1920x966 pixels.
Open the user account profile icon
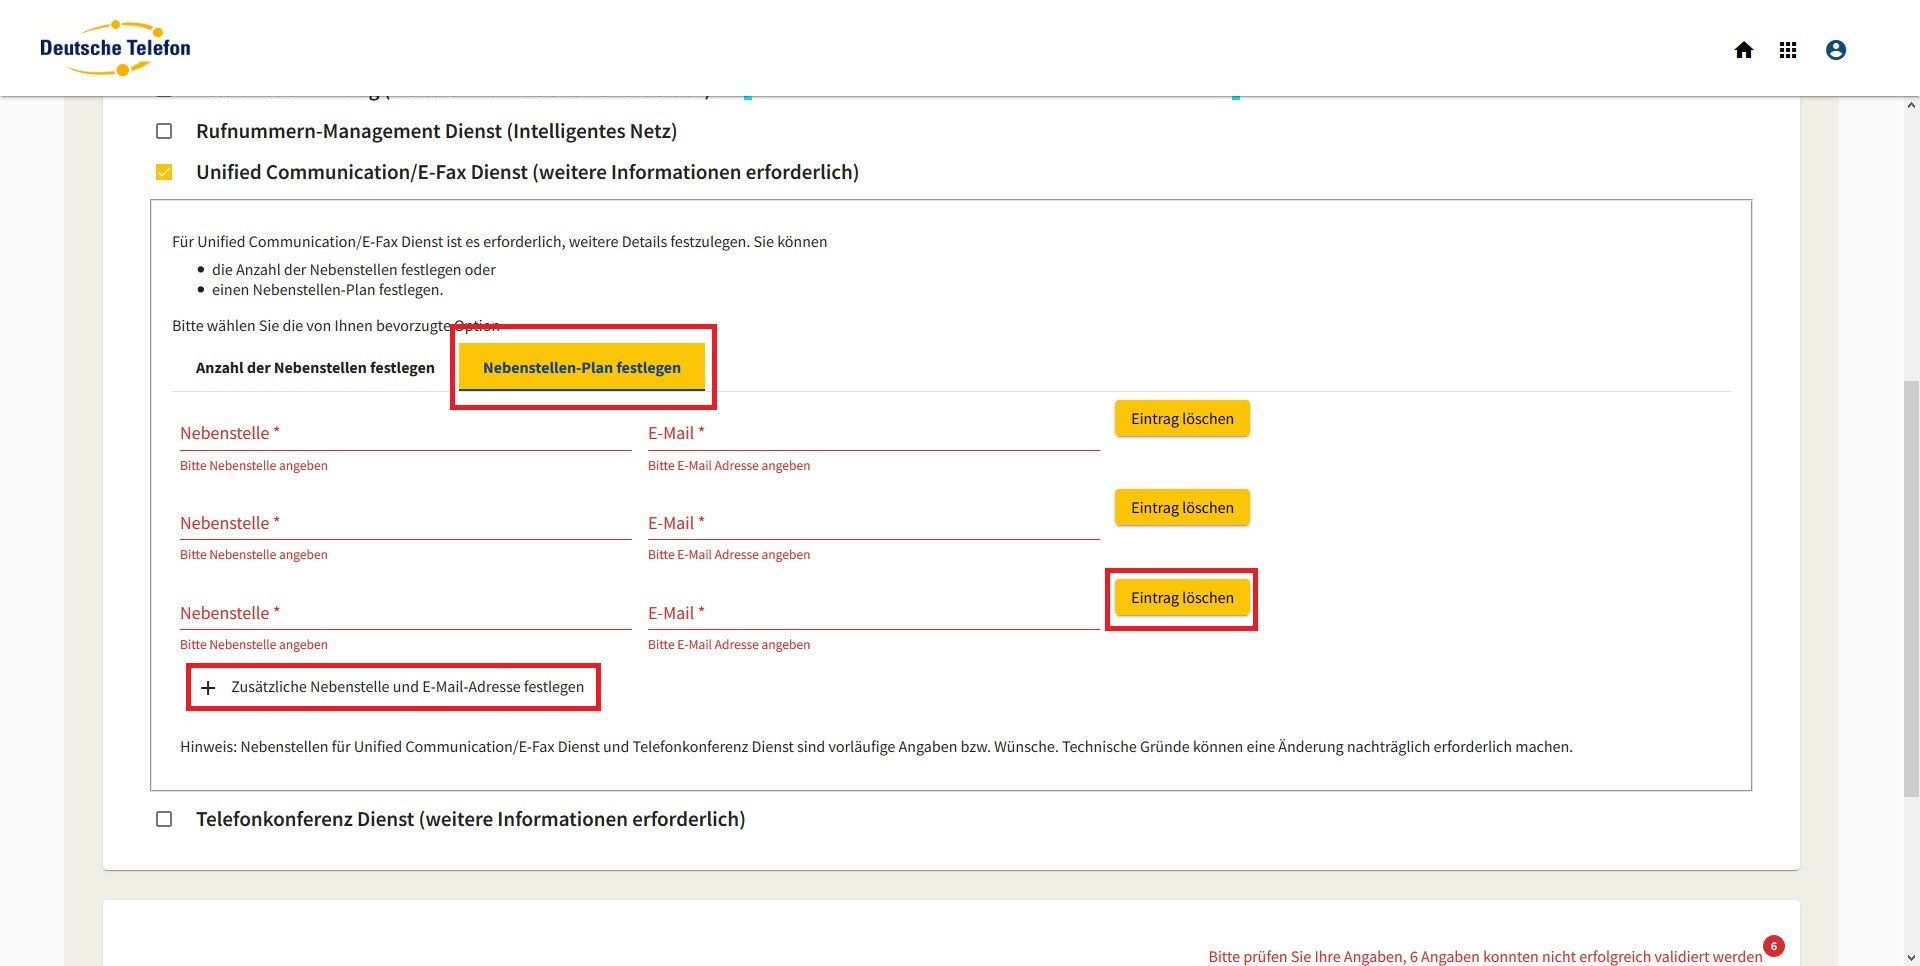pyautogui.click(x=1836, y=50)
